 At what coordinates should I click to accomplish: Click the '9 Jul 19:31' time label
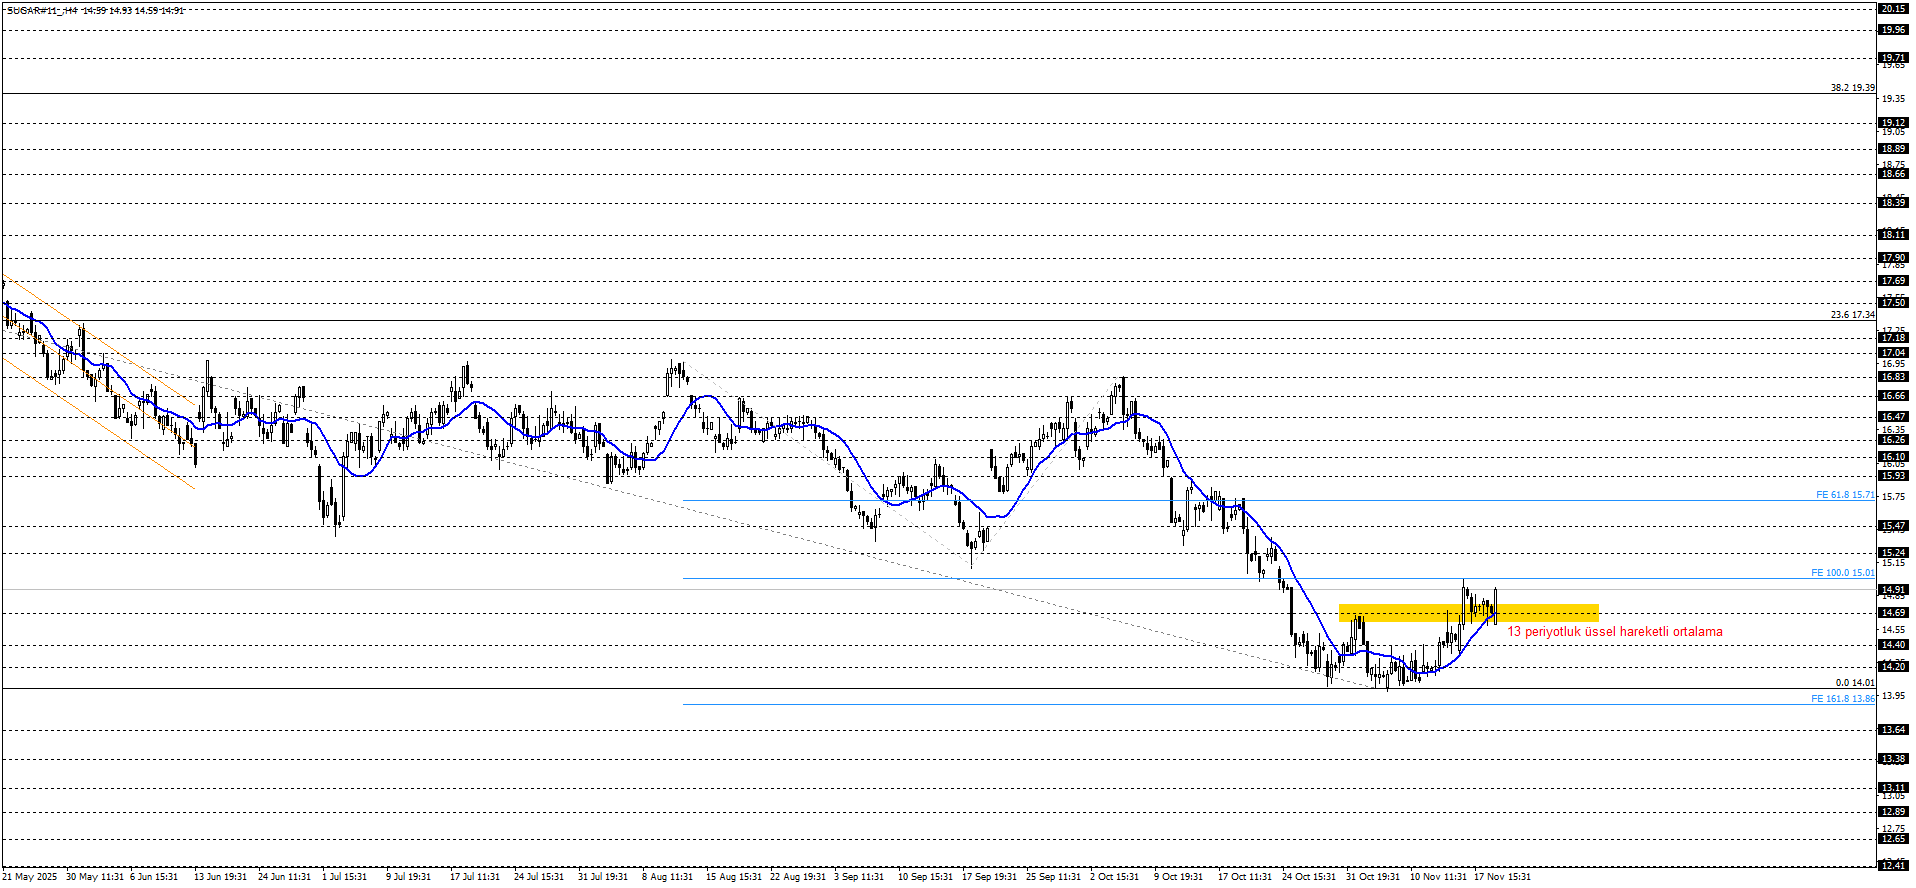pos(408,877)
